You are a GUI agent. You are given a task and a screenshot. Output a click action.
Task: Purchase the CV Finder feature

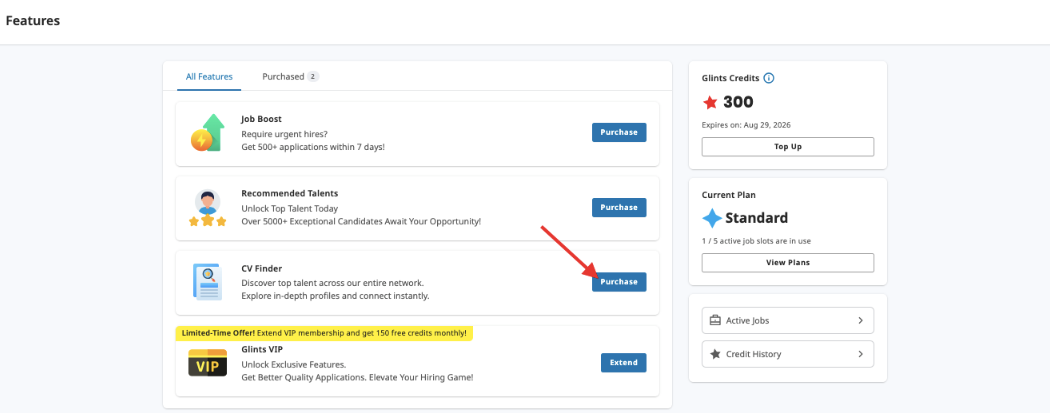[x=619, y=282]
